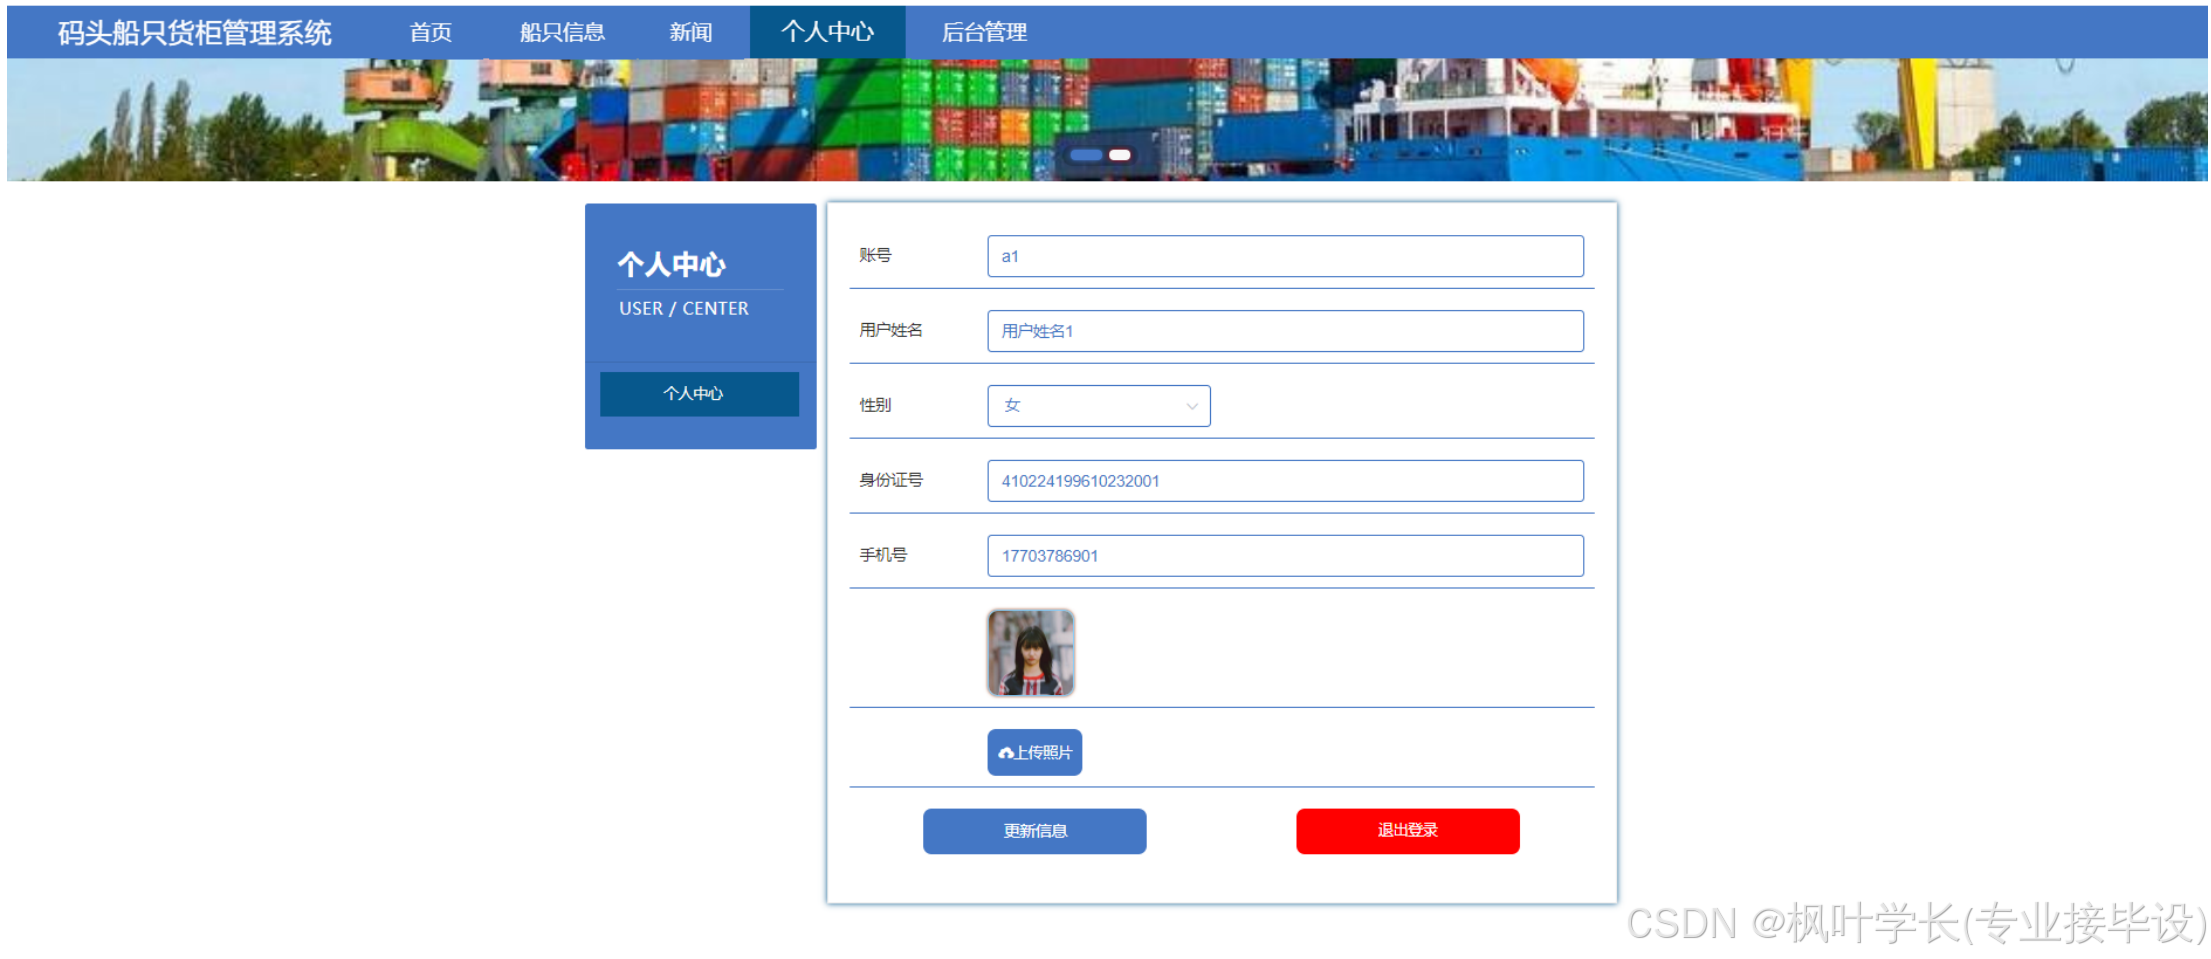Click the 账号 field label
This screenshot has height=959, width=2211.
click(875, 255)
